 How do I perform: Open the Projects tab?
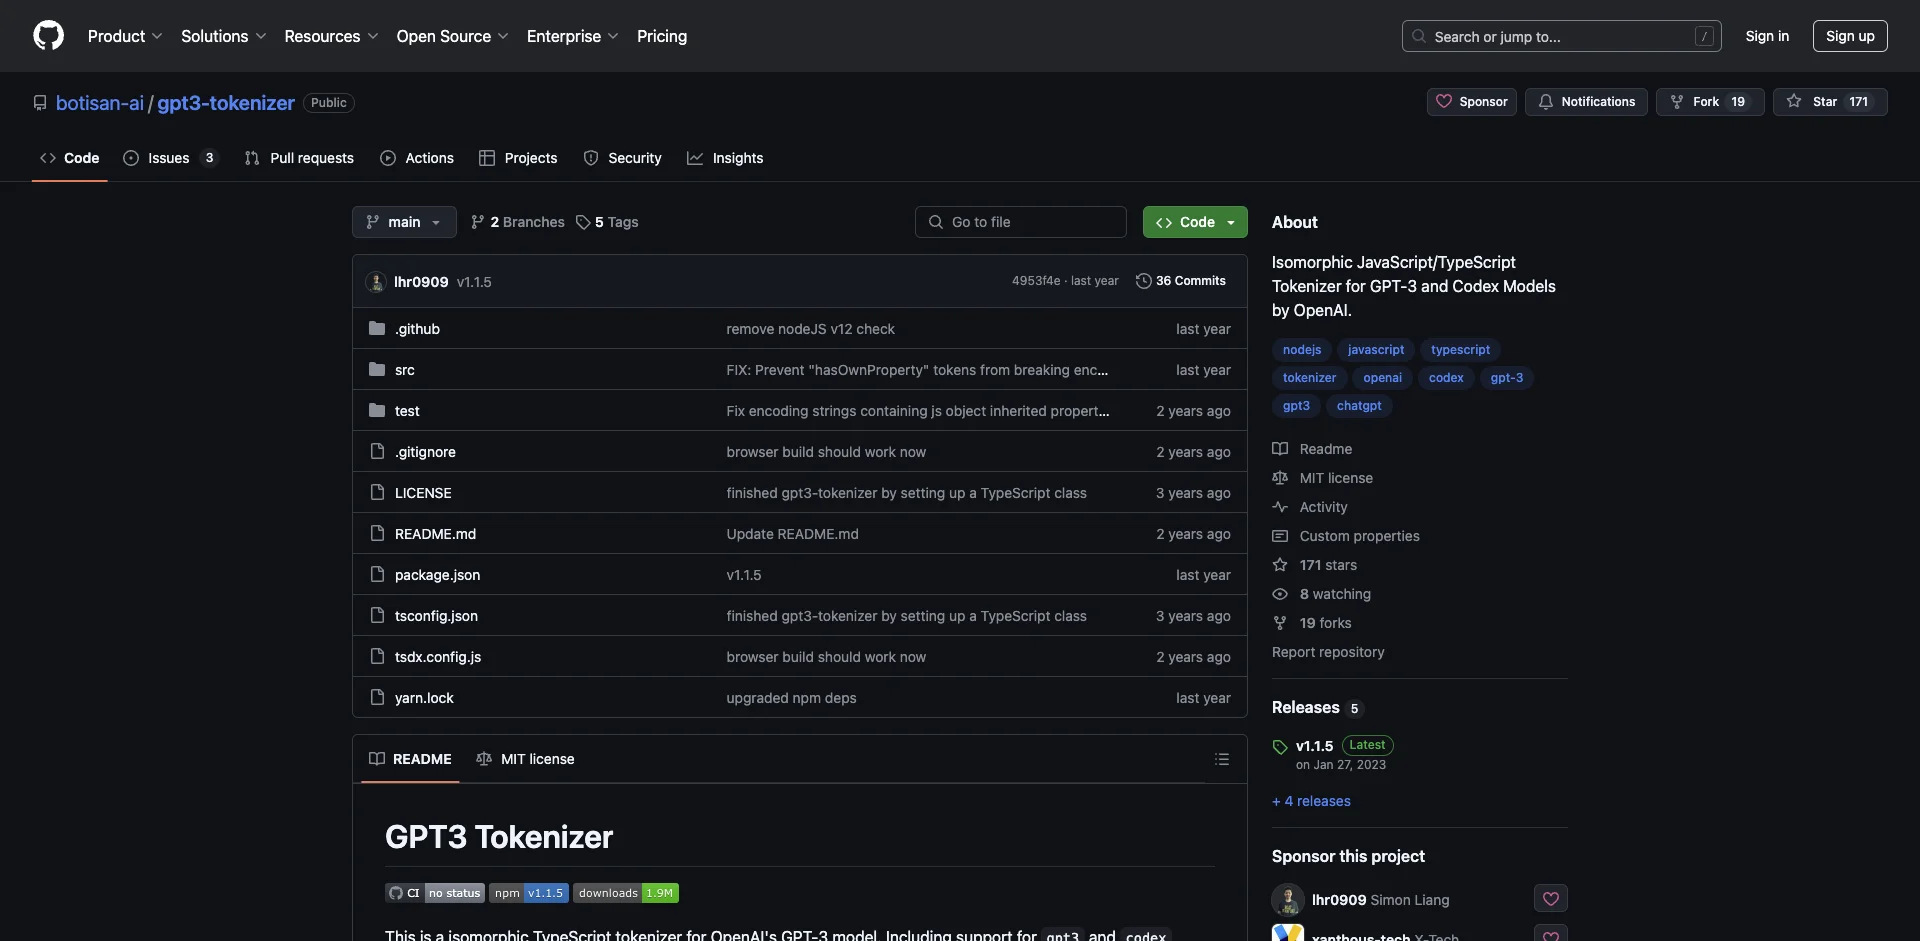click(x=518, y=158)
